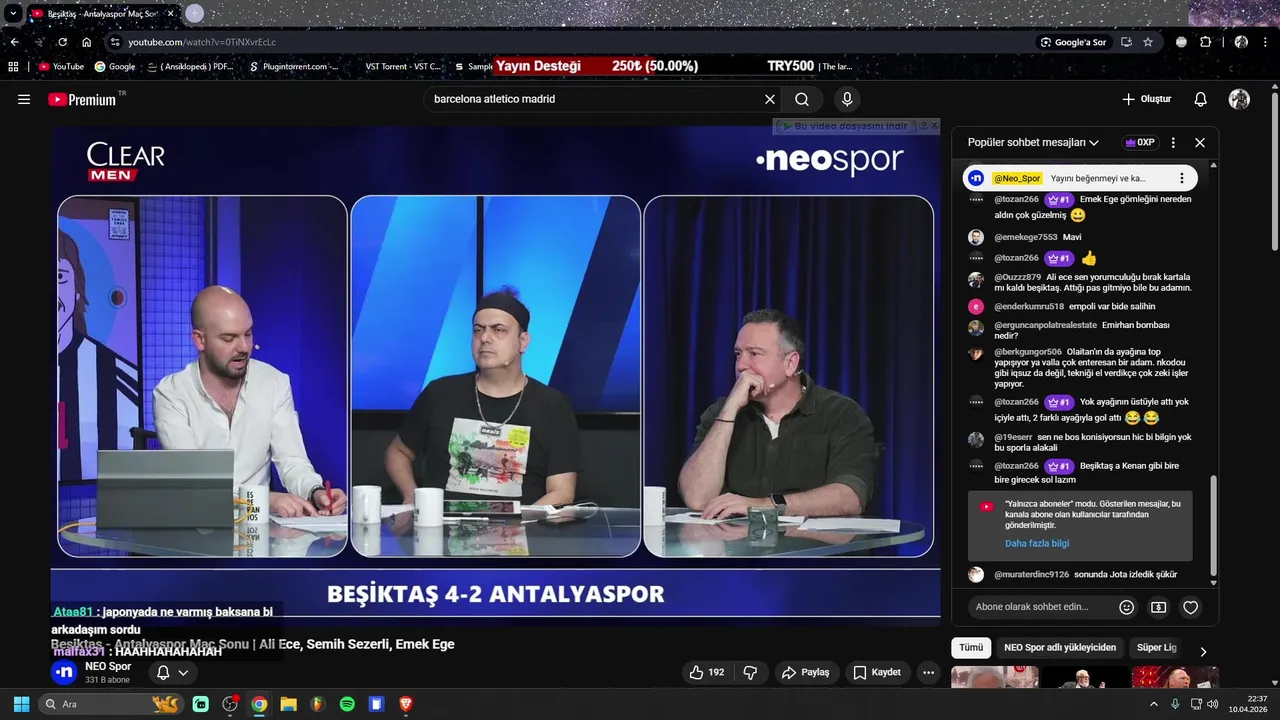Click the @emekege7553 chat username
This screenshot has height=720, width=1280.
pyautogui.click(x=1025, y=237)
